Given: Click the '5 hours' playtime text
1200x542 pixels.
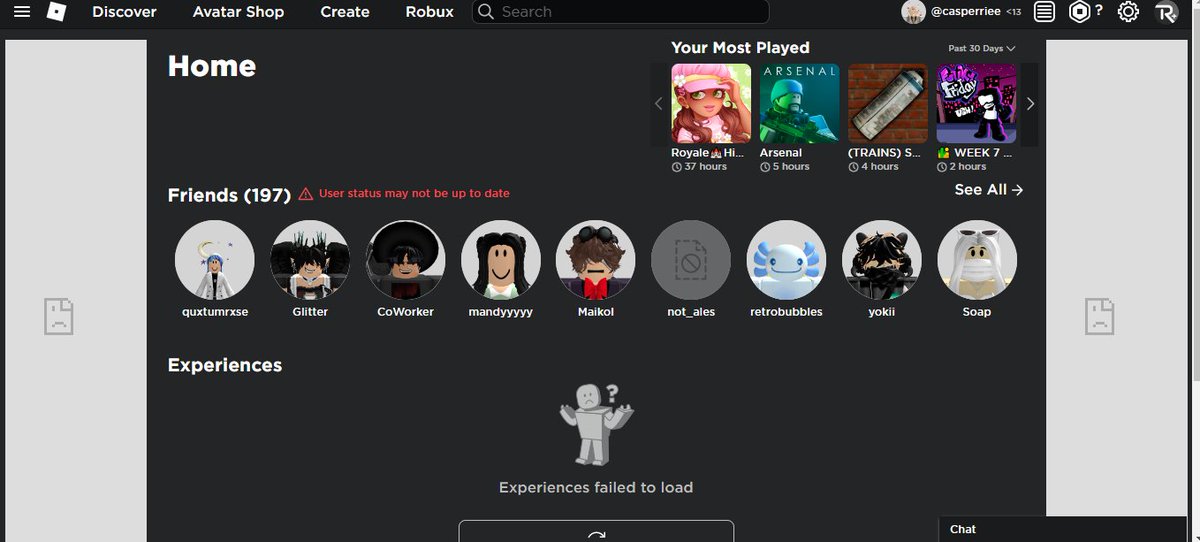Looking at the screenshot, I should pyautogui.click(x=790, y=167).
